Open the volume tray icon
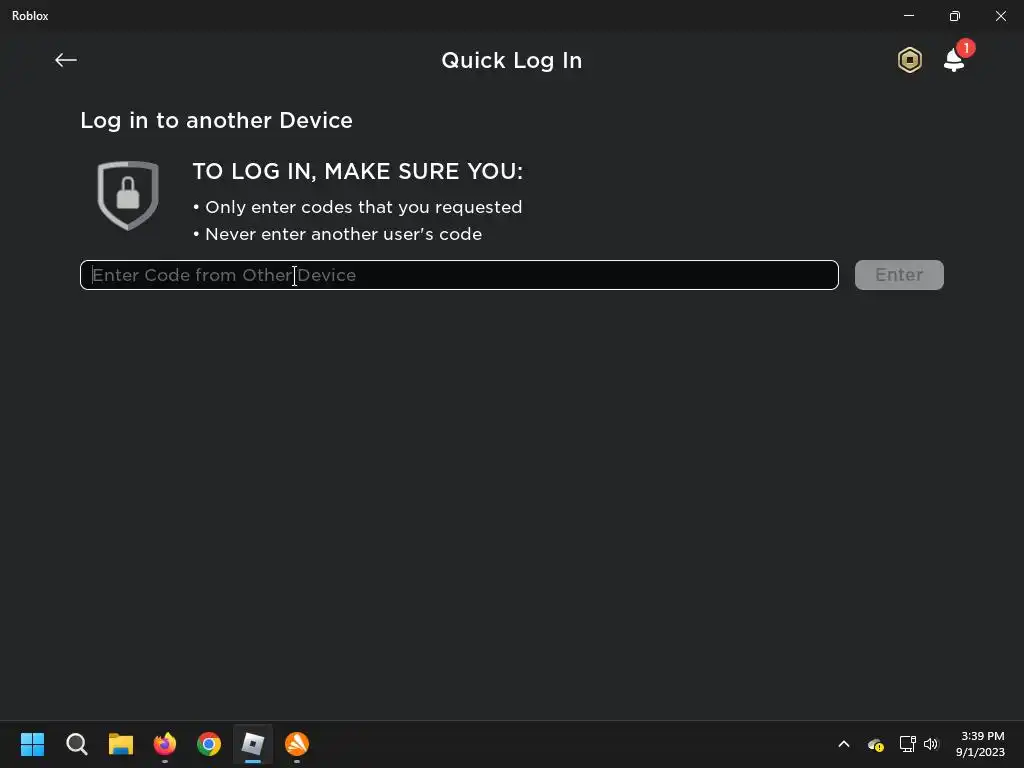 pos(931,744)
